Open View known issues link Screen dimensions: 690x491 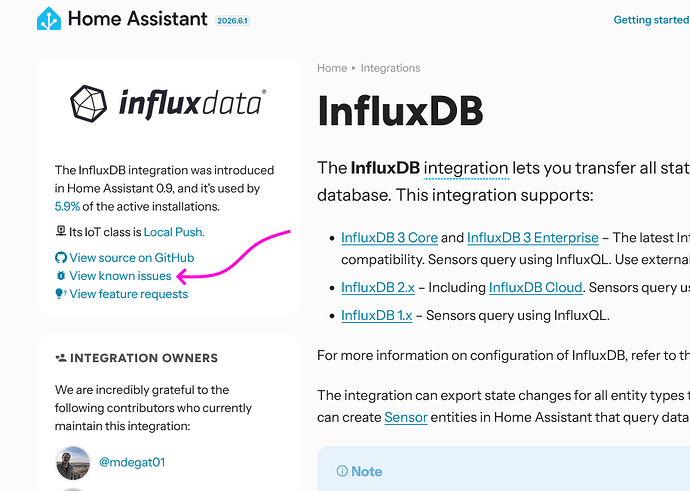[x=120, y=276]
